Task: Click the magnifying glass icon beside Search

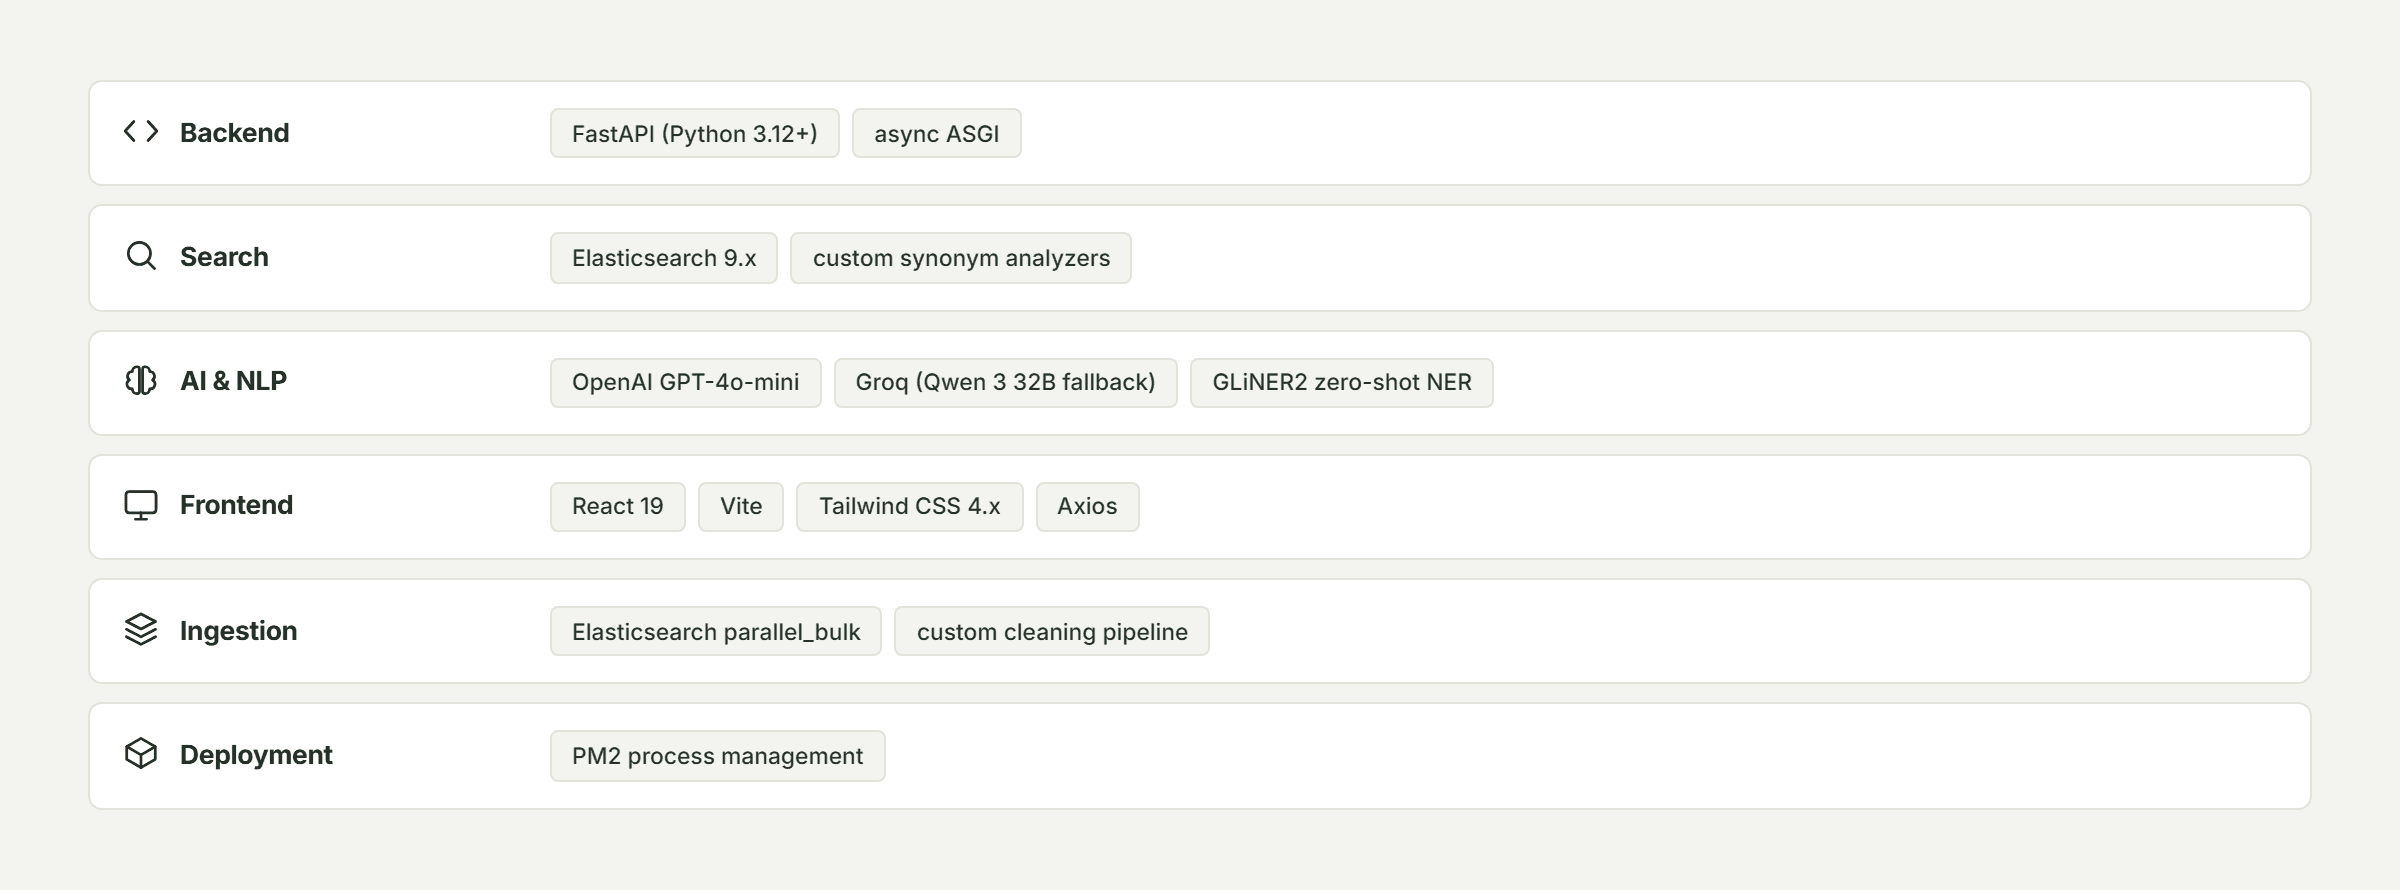Action: [141, 256]
